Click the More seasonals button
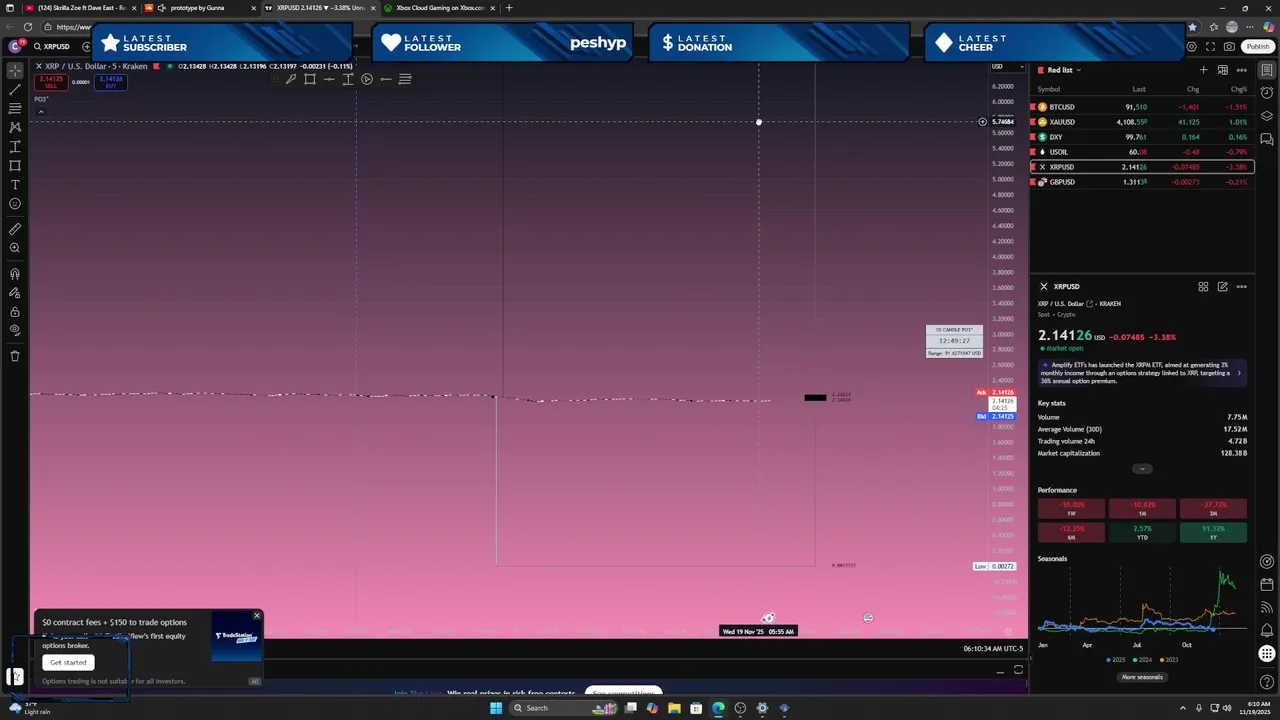The image size is (1280, 720). pos(1142,677)
